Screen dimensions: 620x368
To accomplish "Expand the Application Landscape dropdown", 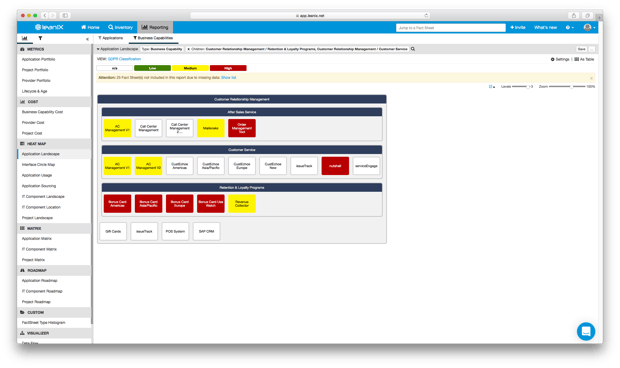I will coord(117,49).
